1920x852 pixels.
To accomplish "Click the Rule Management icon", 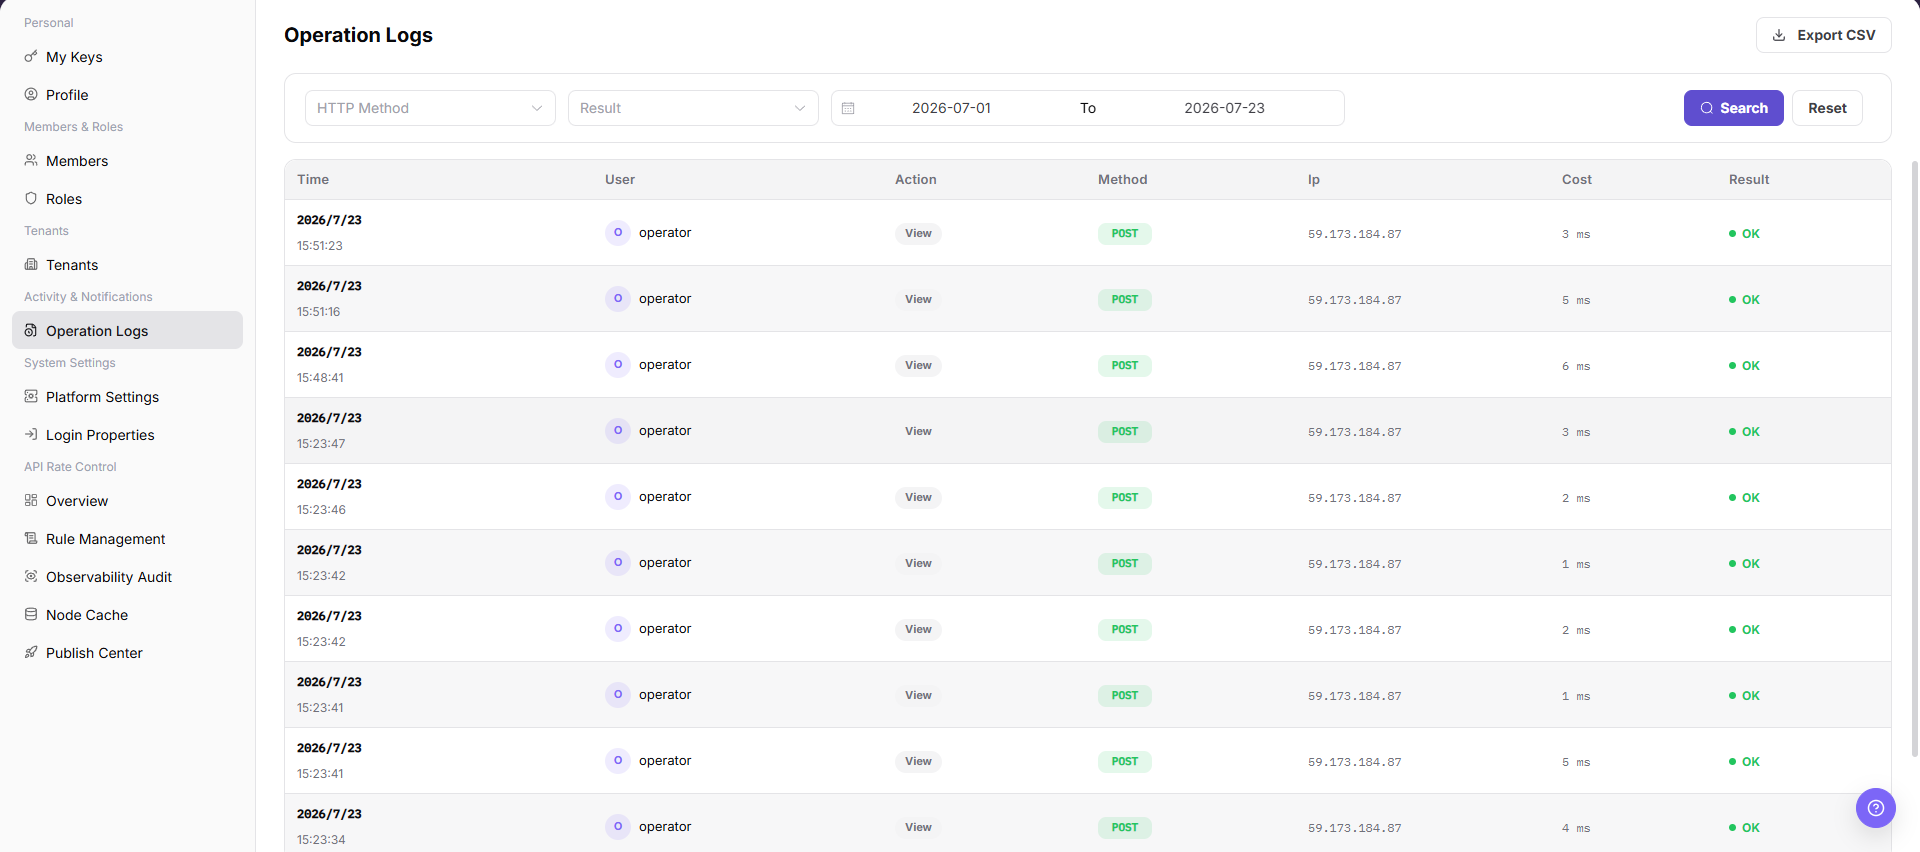I will click(x=31, y=538).
